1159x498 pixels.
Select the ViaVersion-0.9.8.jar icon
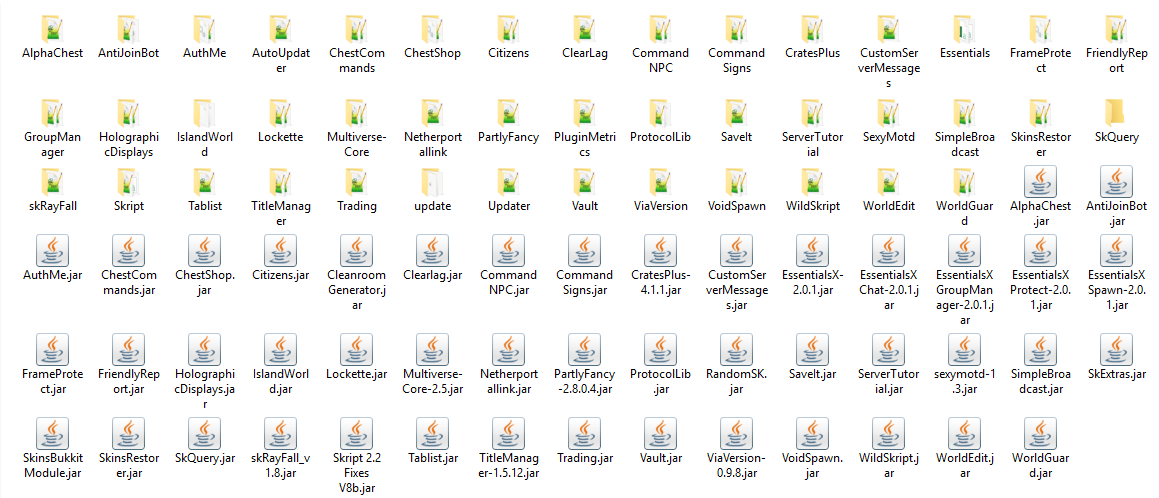[737, 433]
